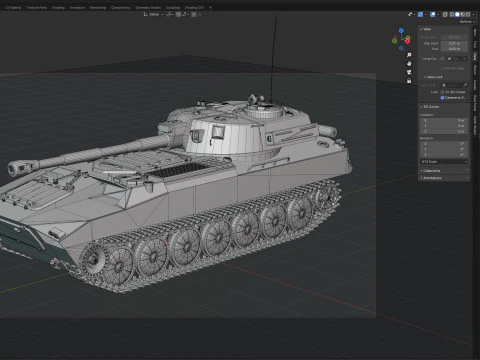Image resolution: width=480 pixels, height=360 pixels.
Task: Toggle the Local Camera checkbox
Action: point(442,58)
